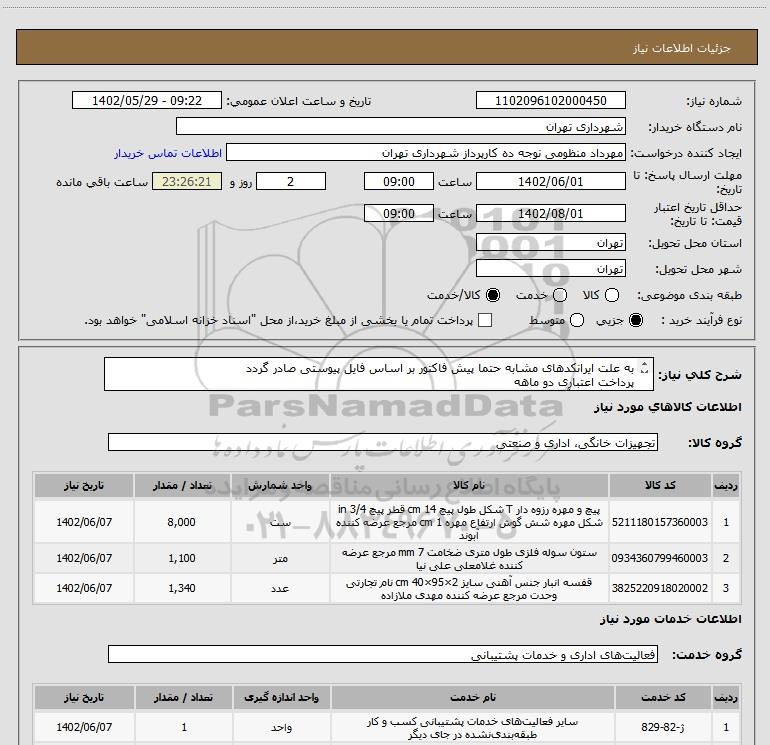Click the واحد شمارش column header
The height and width of the screenshot is (745, 770).
click(x=280, y=486)
